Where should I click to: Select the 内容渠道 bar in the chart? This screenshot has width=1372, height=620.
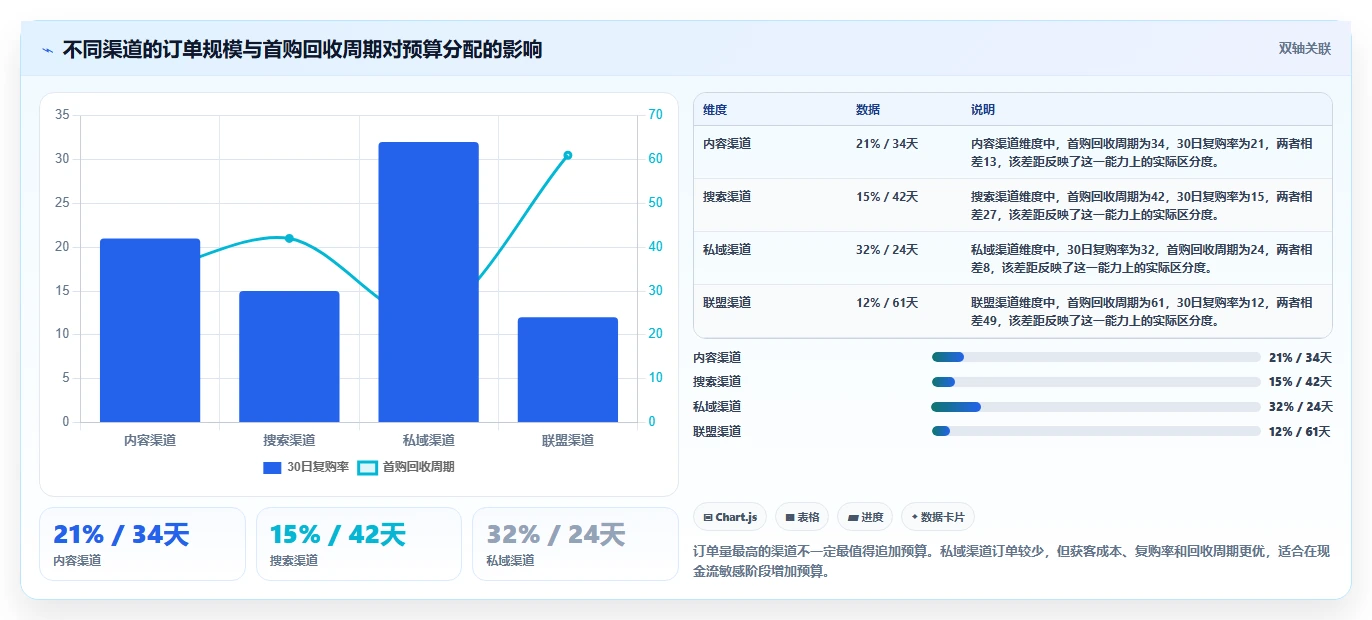click(150, 330)
